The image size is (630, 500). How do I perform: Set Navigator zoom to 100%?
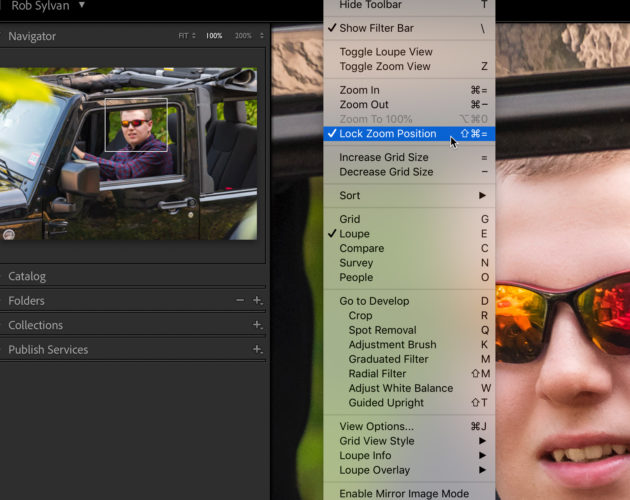(x=214, y=36)
